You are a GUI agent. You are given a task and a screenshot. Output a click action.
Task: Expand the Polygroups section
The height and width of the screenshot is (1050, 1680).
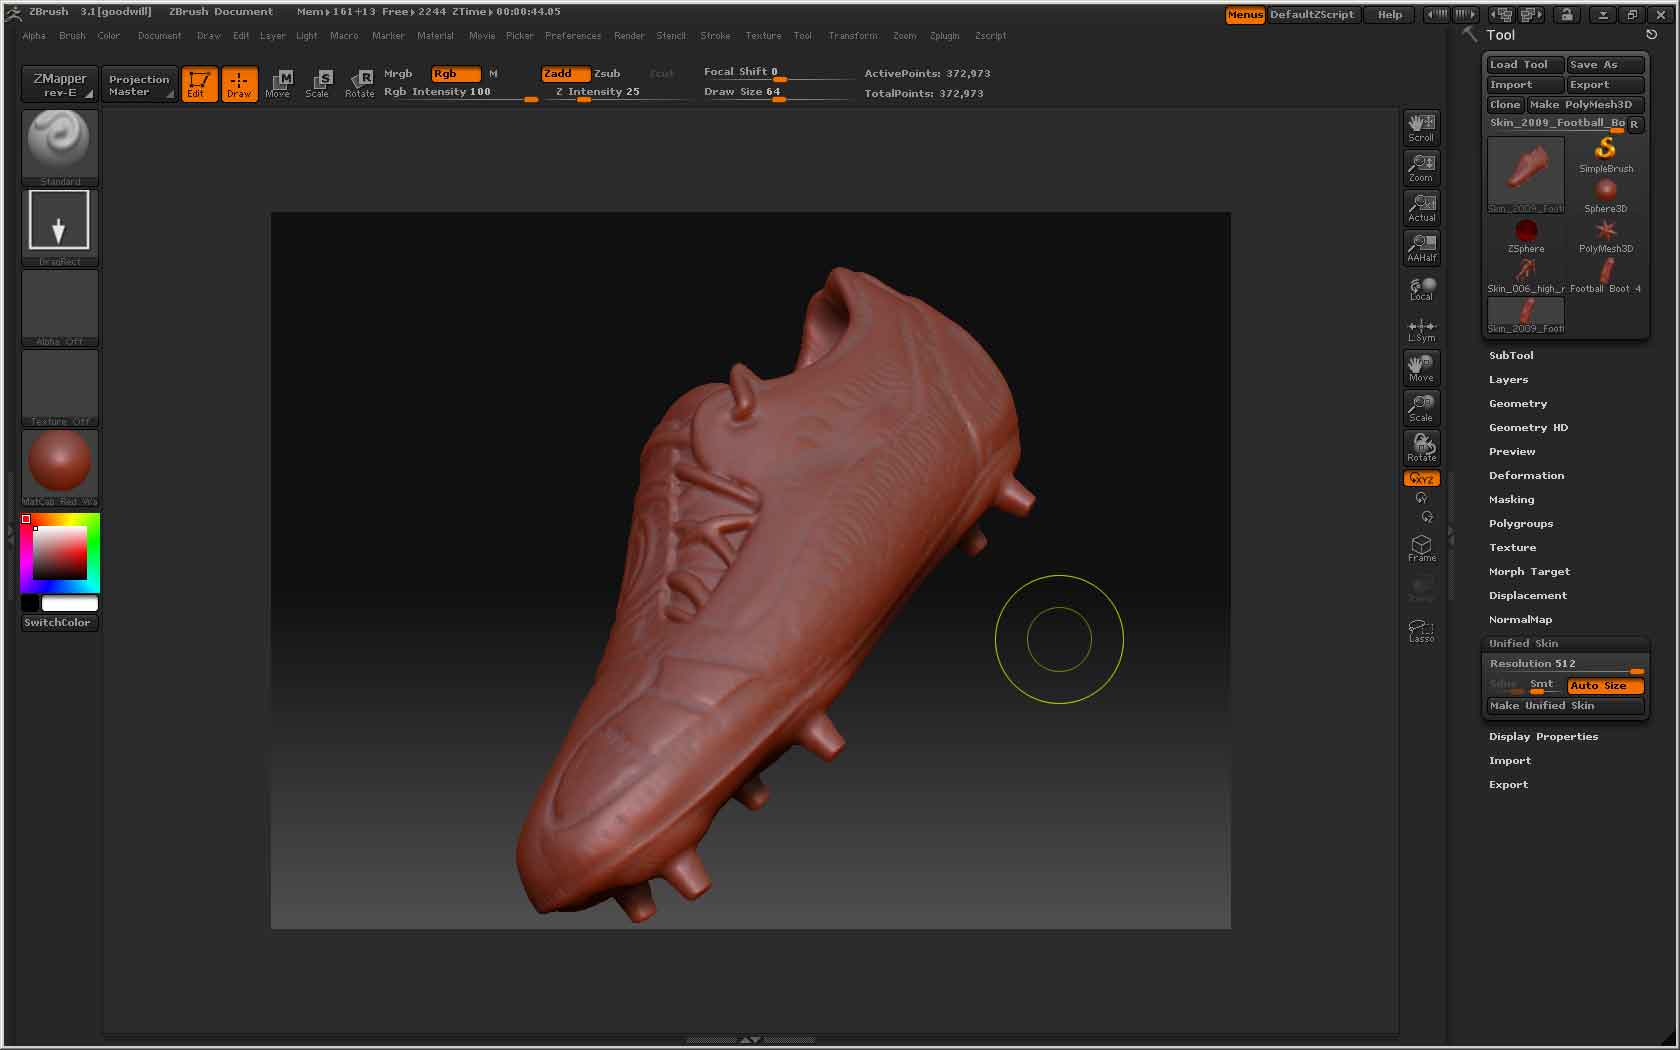point(1521,524)
